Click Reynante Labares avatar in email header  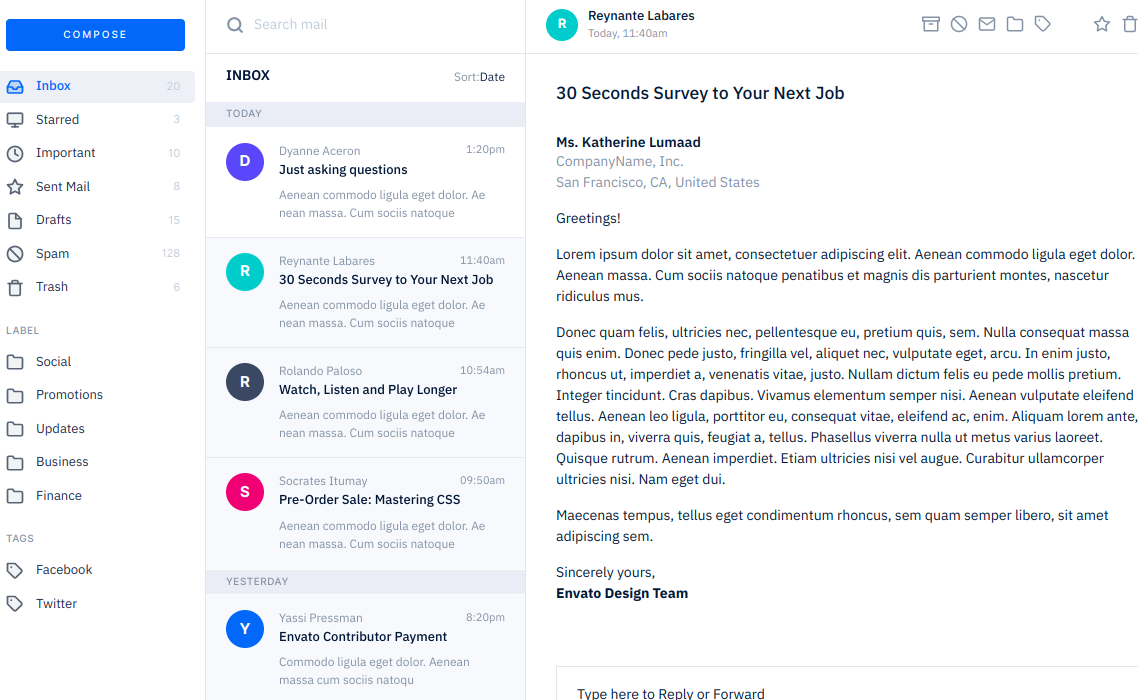coord(562,25)
